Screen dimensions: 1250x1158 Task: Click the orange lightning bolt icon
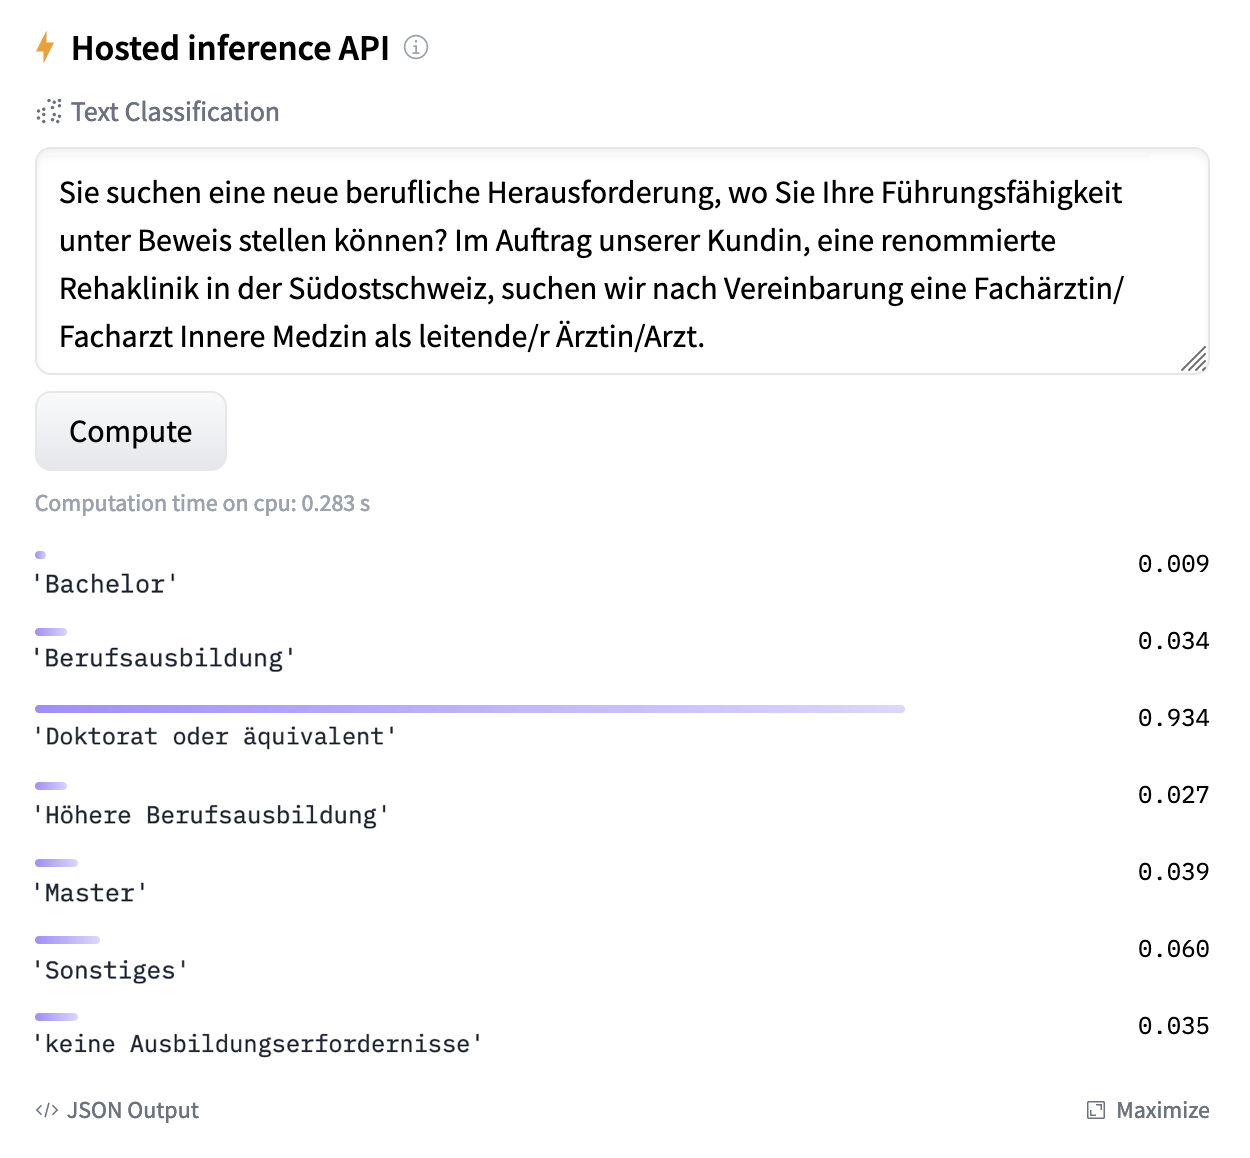45,47
